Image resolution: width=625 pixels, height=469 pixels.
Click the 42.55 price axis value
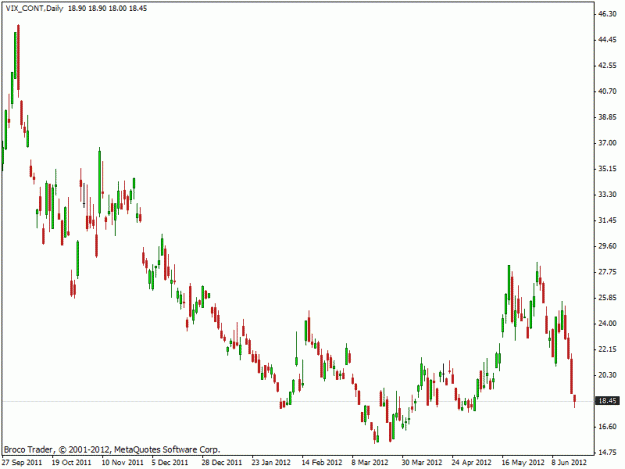click(x=607, y=65)
